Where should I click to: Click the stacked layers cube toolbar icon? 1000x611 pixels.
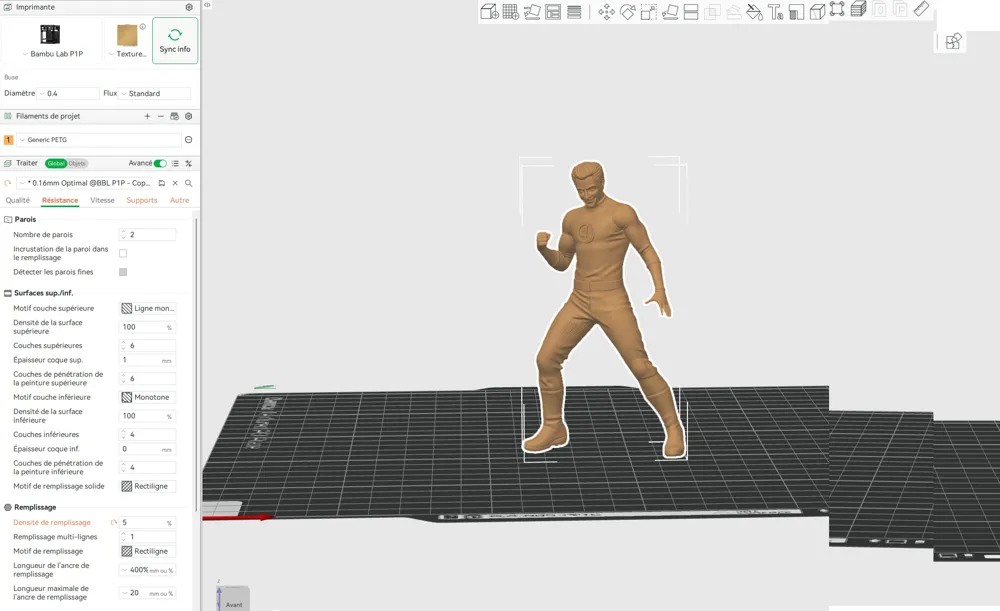pyautogui.click(x=858, y=9)
